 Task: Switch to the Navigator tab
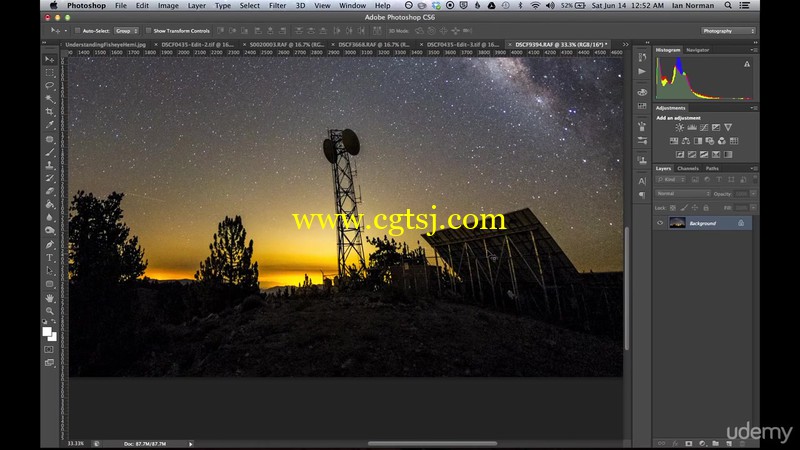pyautogui.click(x=697, y=50)
